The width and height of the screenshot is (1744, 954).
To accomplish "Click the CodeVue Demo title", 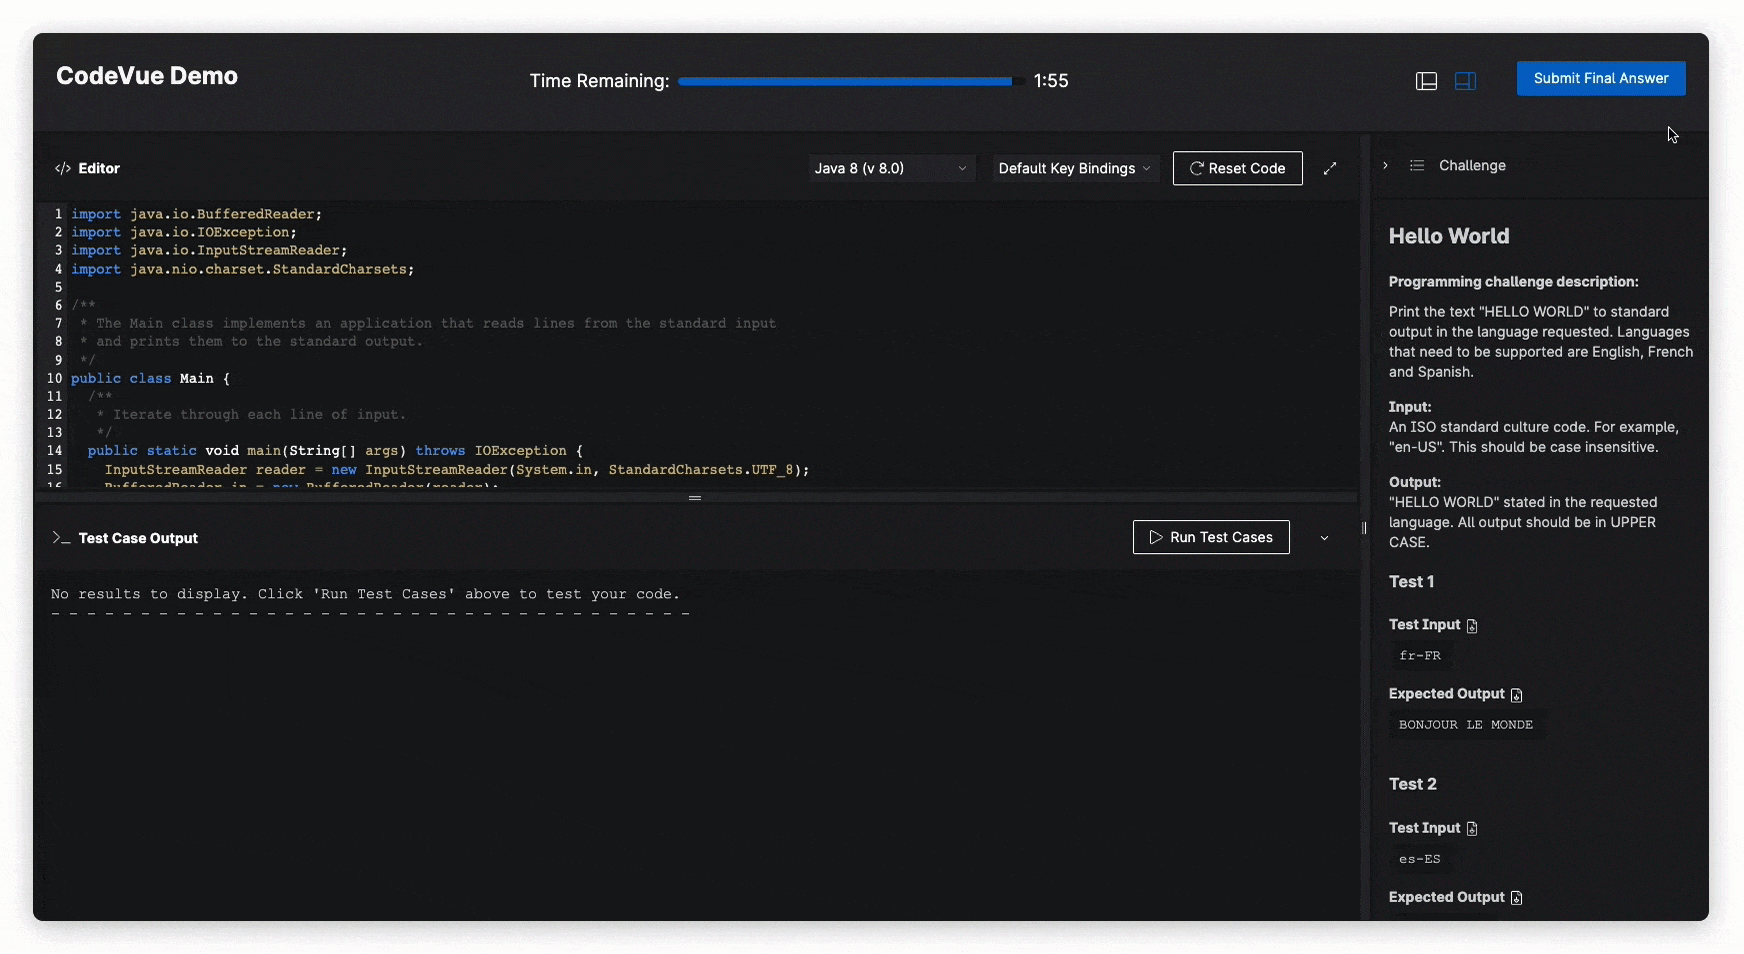I will (x=147, y=76).
